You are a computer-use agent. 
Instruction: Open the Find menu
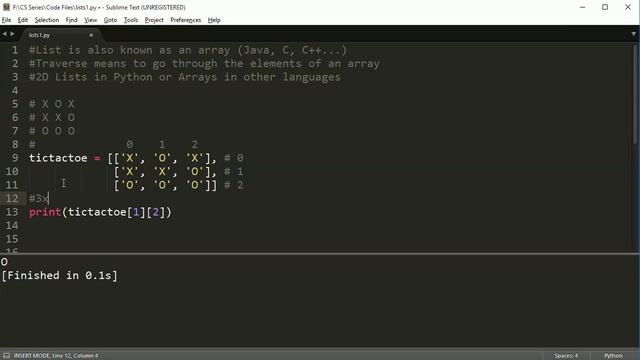(71, 20)
